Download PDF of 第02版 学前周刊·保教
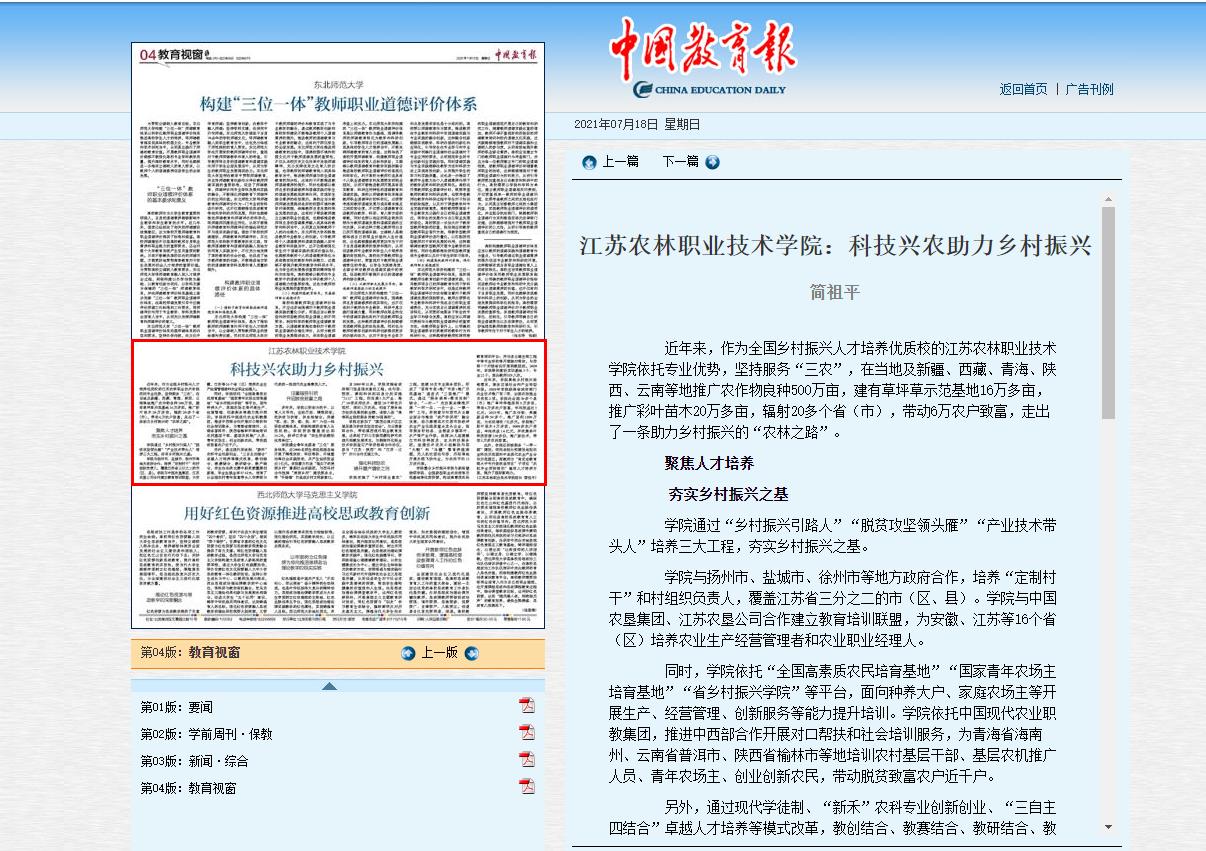 coord(527,733)
